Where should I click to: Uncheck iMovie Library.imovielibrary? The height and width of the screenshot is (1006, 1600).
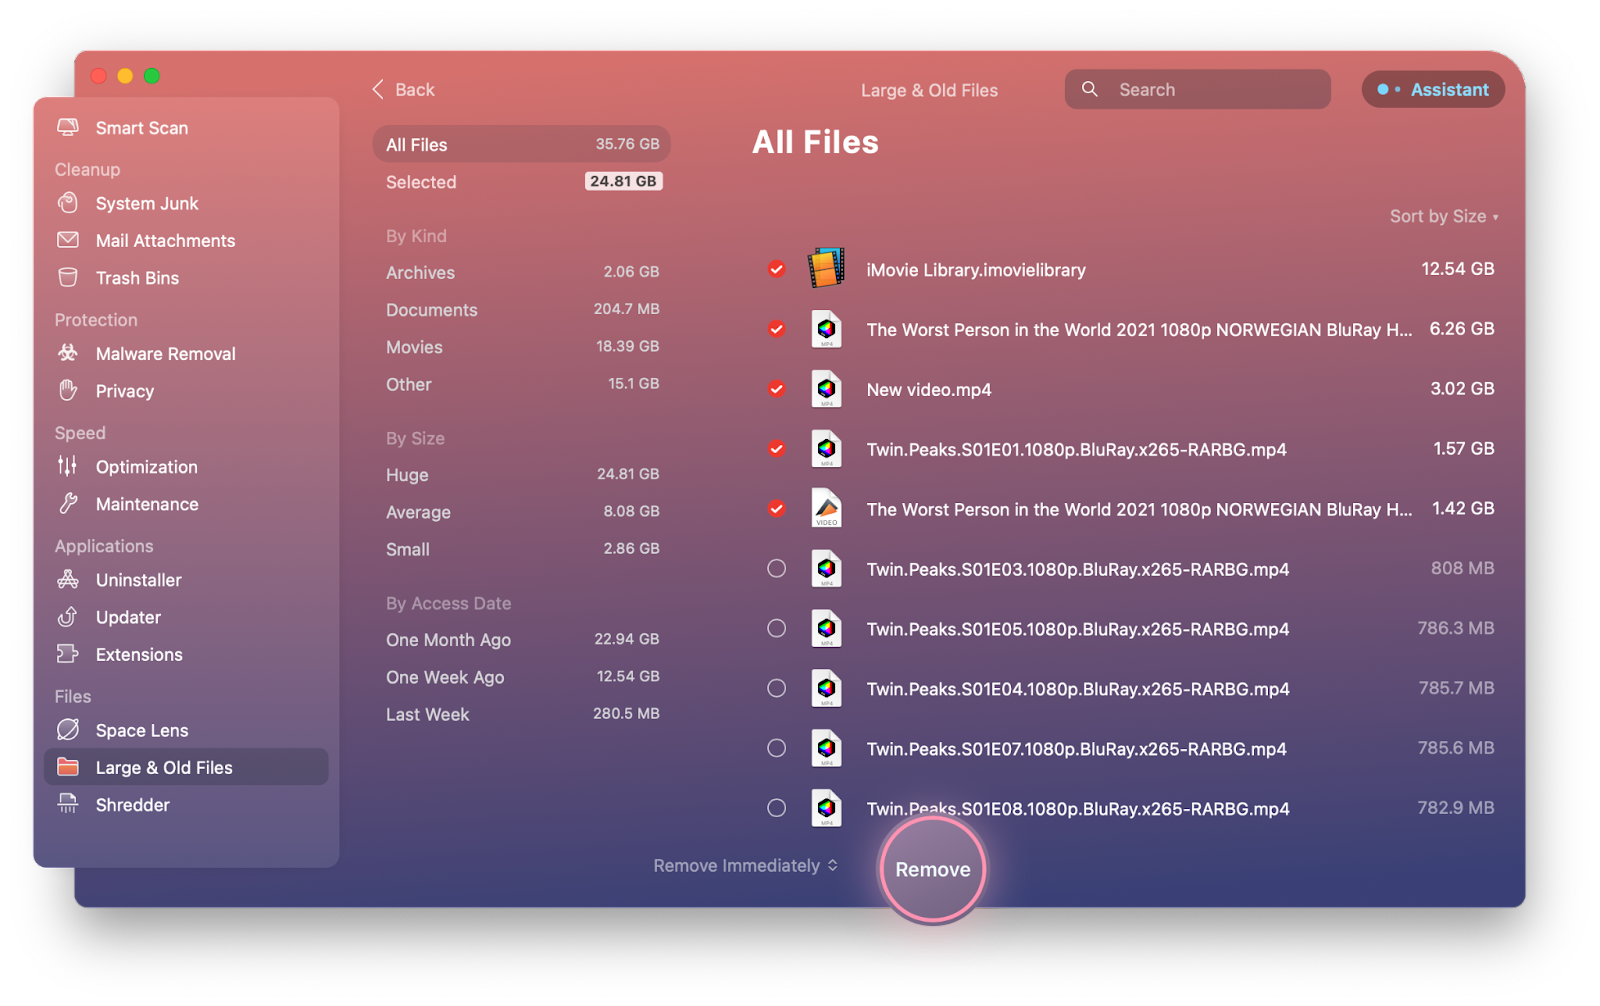[776, 269]
